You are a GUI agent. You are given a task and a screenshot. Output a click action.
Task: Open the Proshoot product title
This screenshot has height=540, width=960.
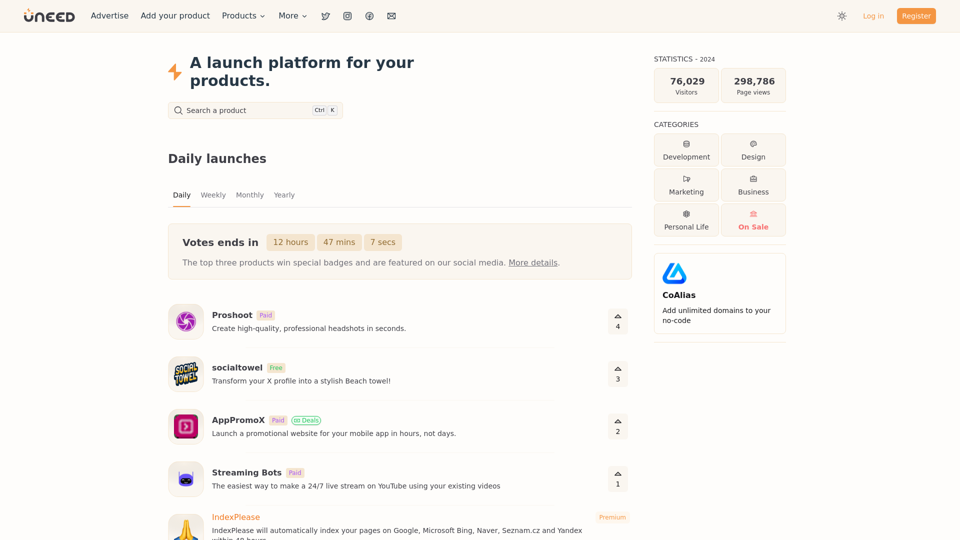coord(232,315)
